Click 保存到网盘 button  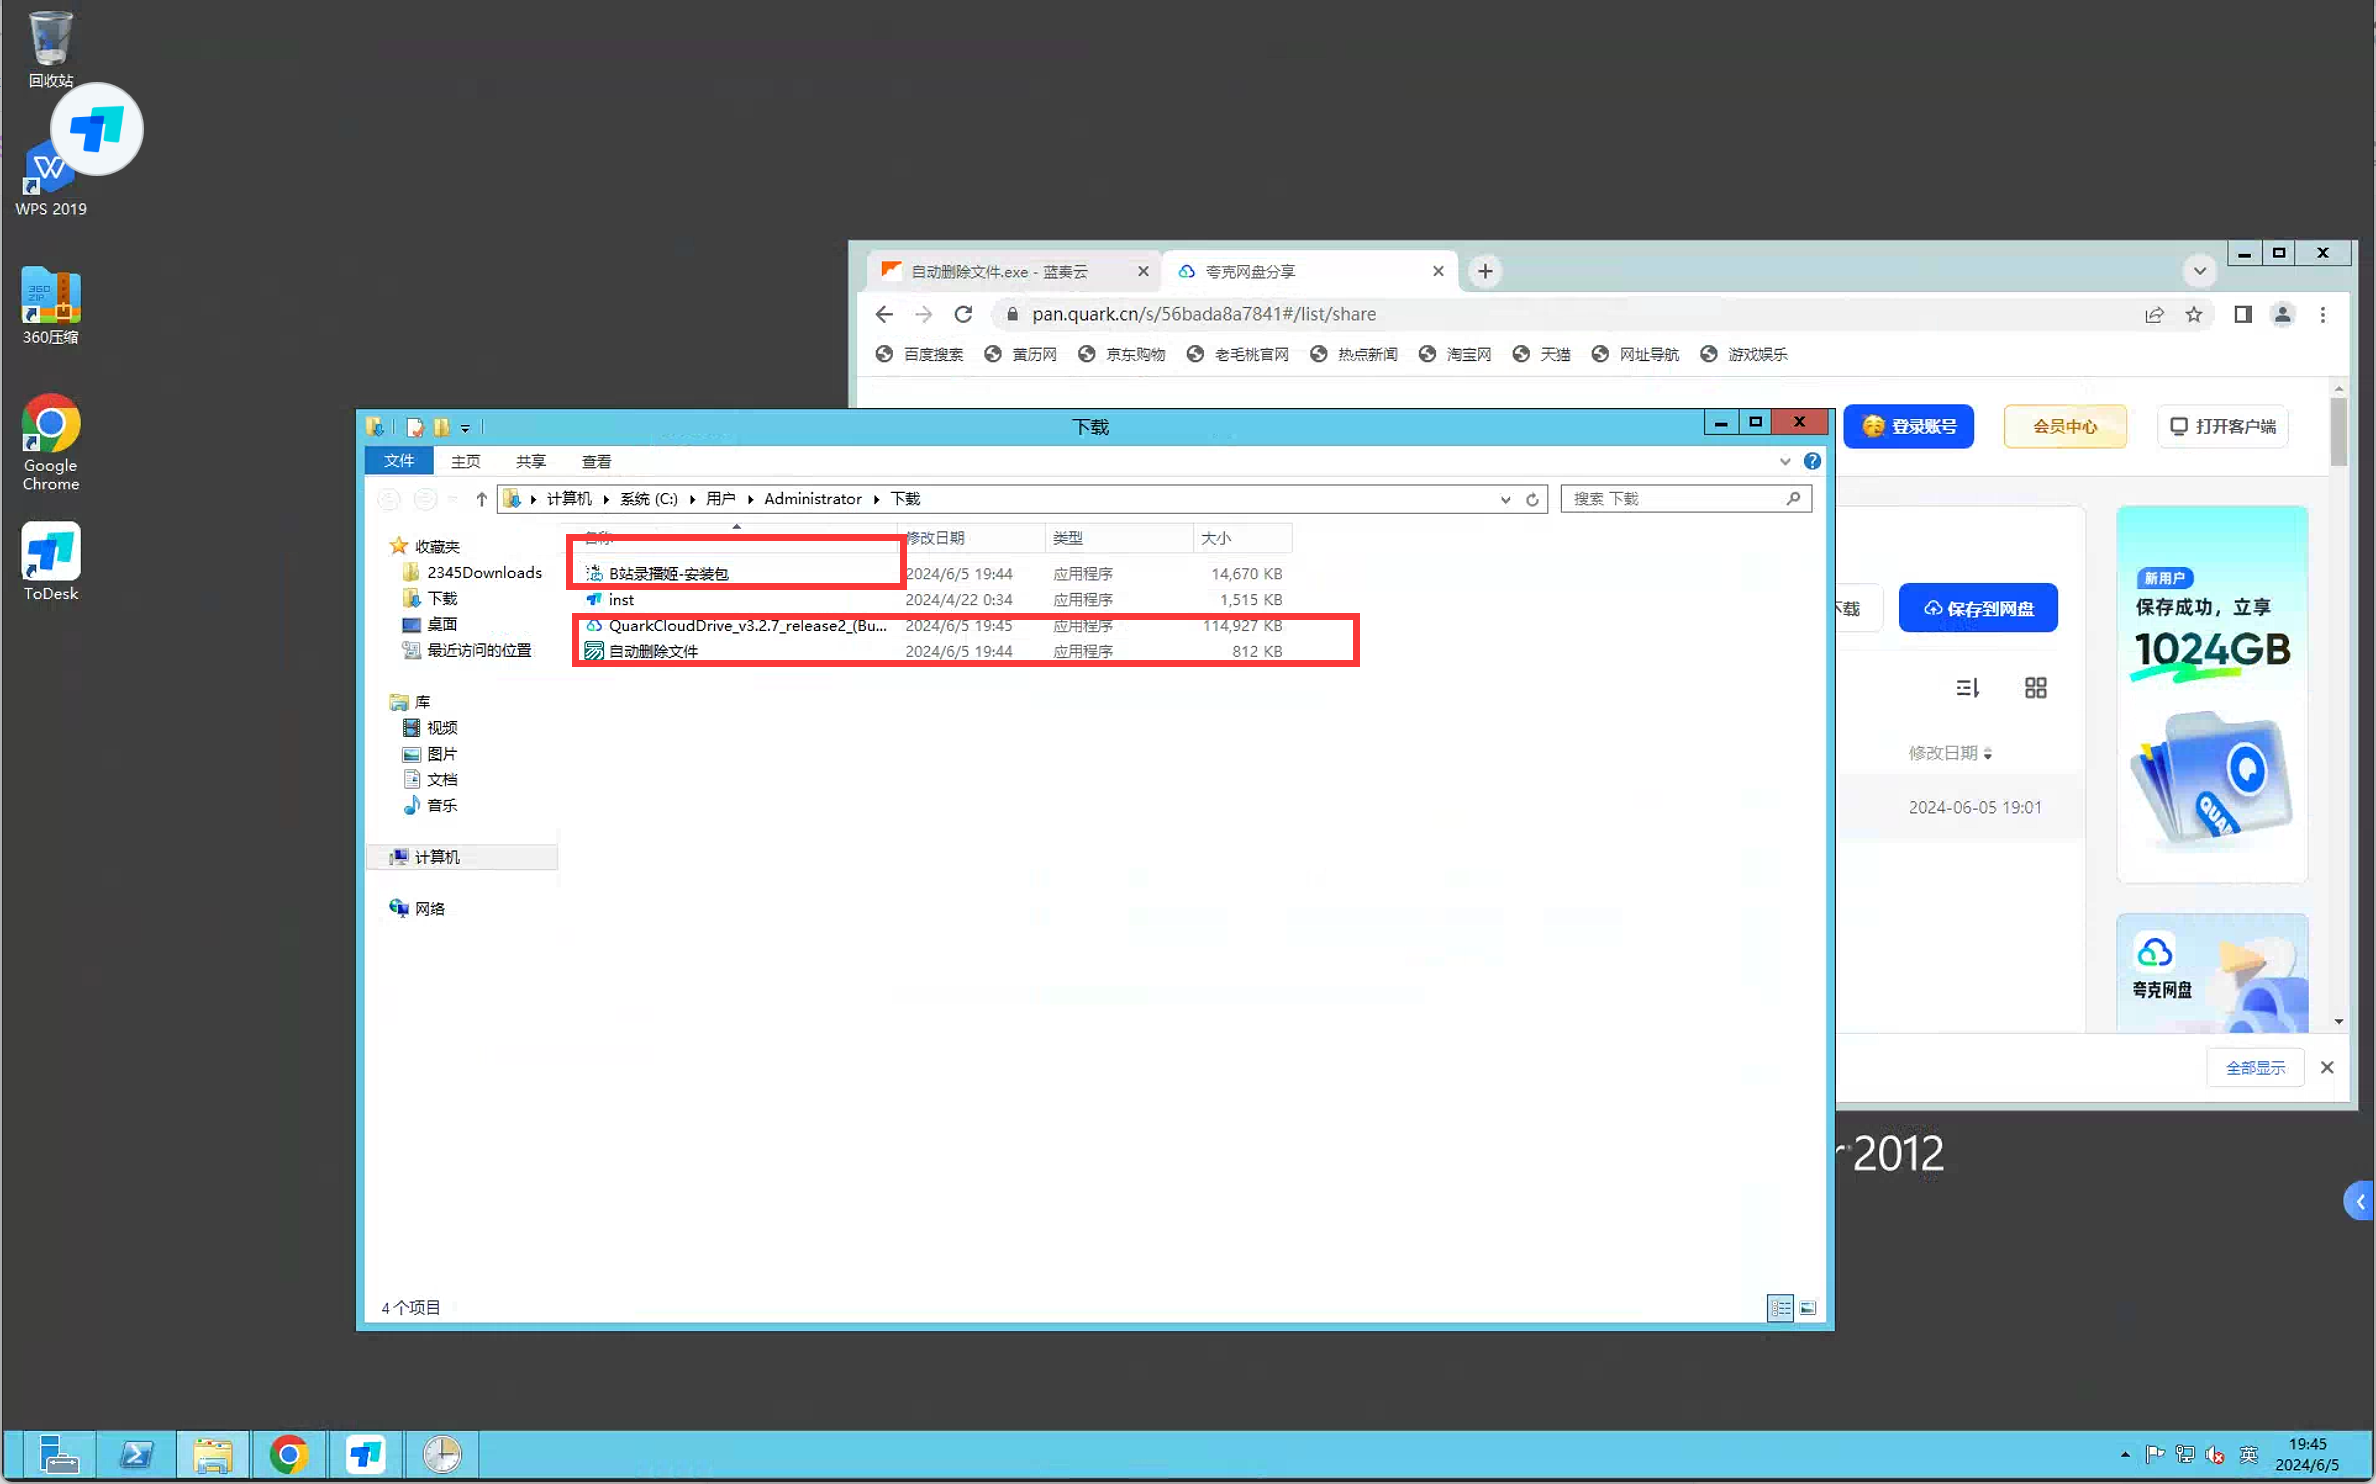1977,608
